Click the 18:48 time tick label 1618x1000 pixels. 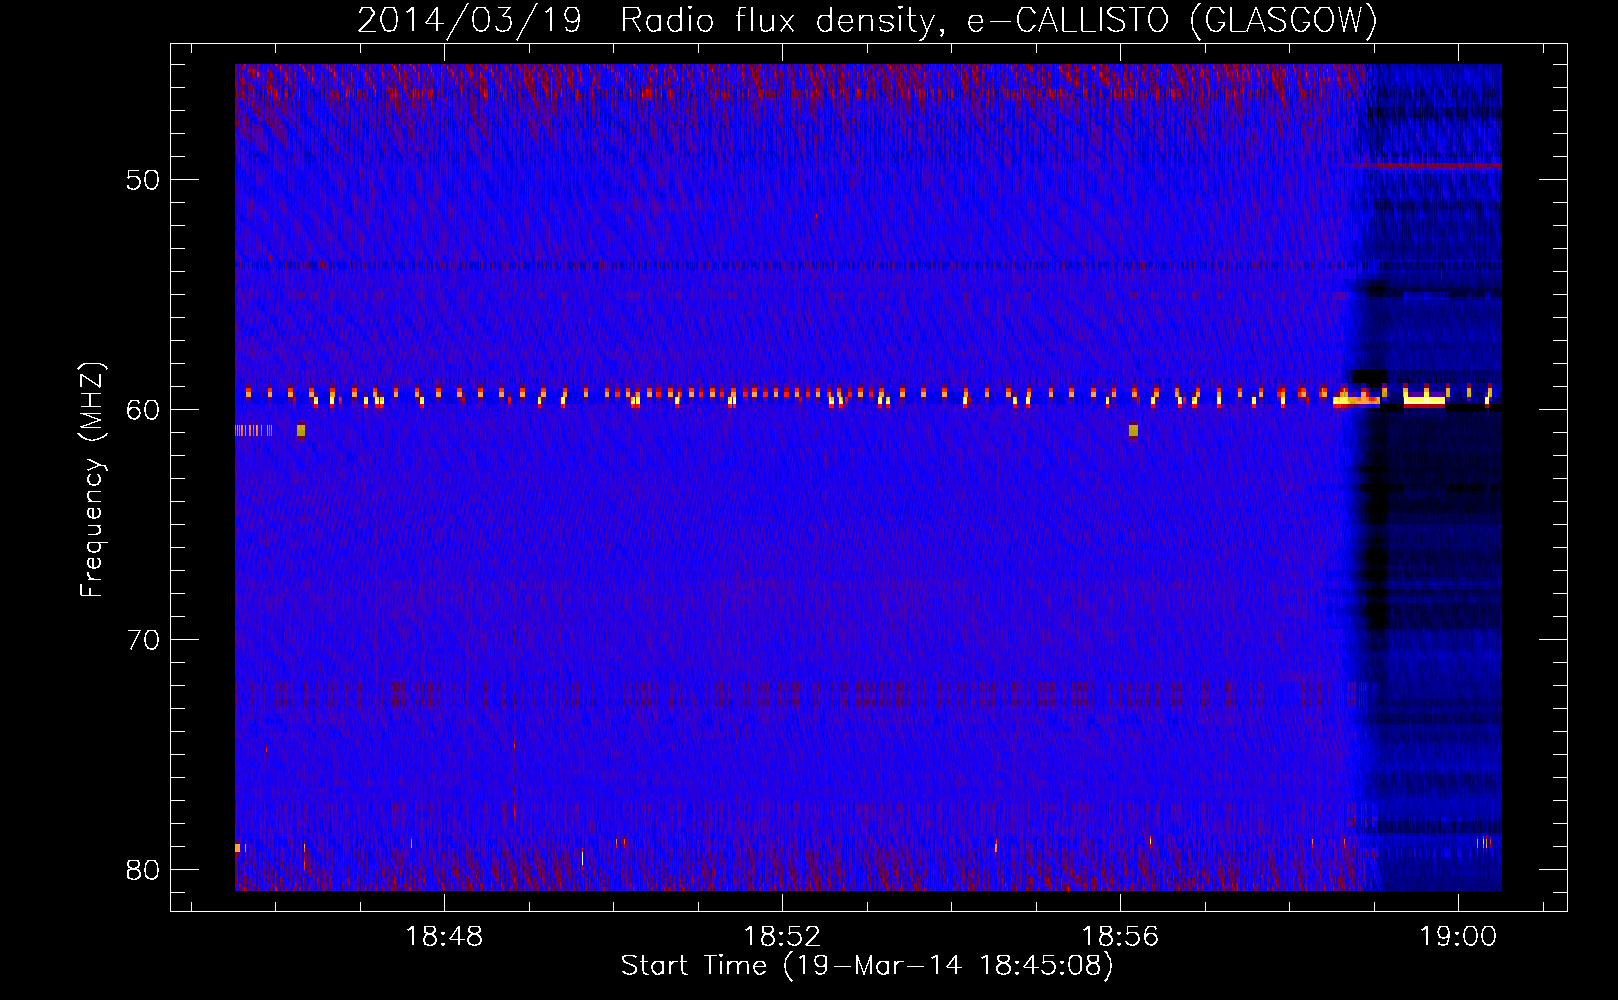click(444, 937)
